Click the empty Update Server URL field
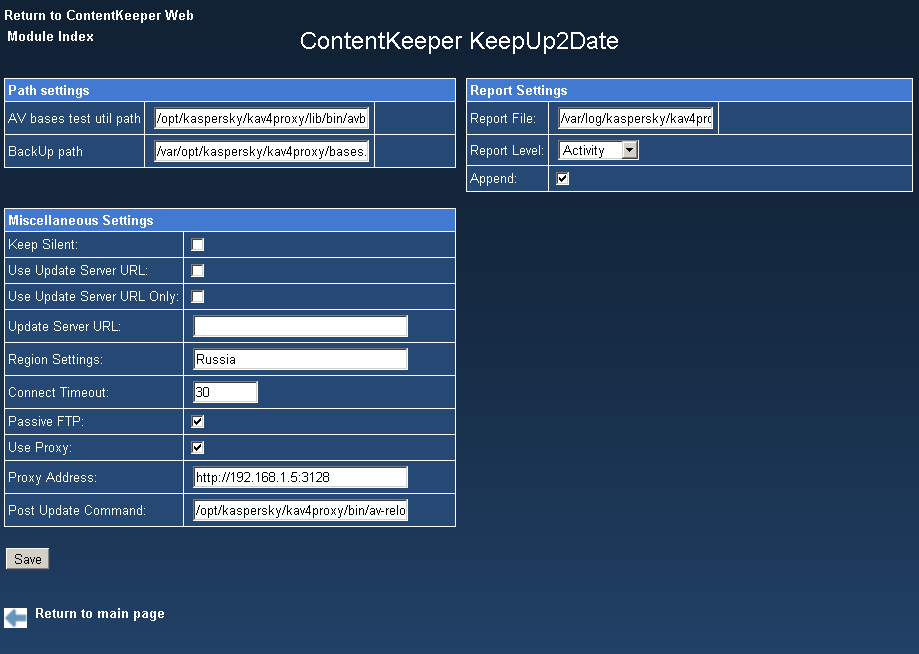 [x=300, y=326]
